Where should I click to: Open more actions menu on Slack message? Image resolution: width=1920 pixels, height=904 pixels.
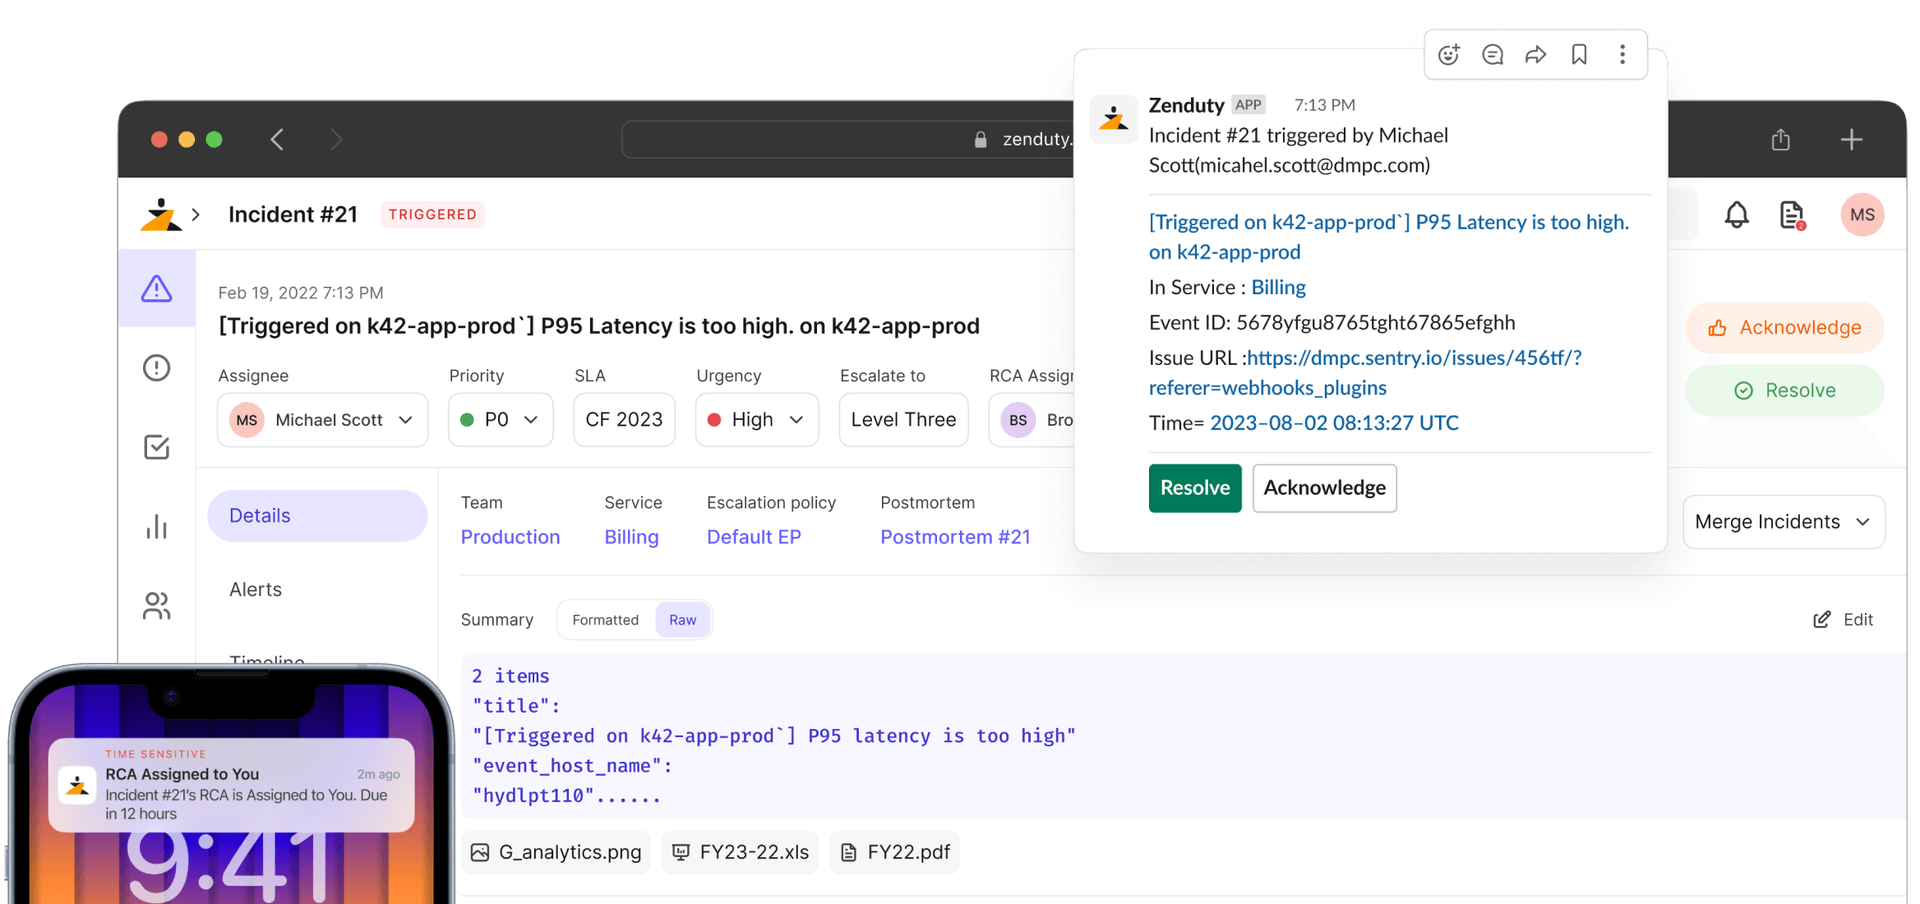point(1622,55)
